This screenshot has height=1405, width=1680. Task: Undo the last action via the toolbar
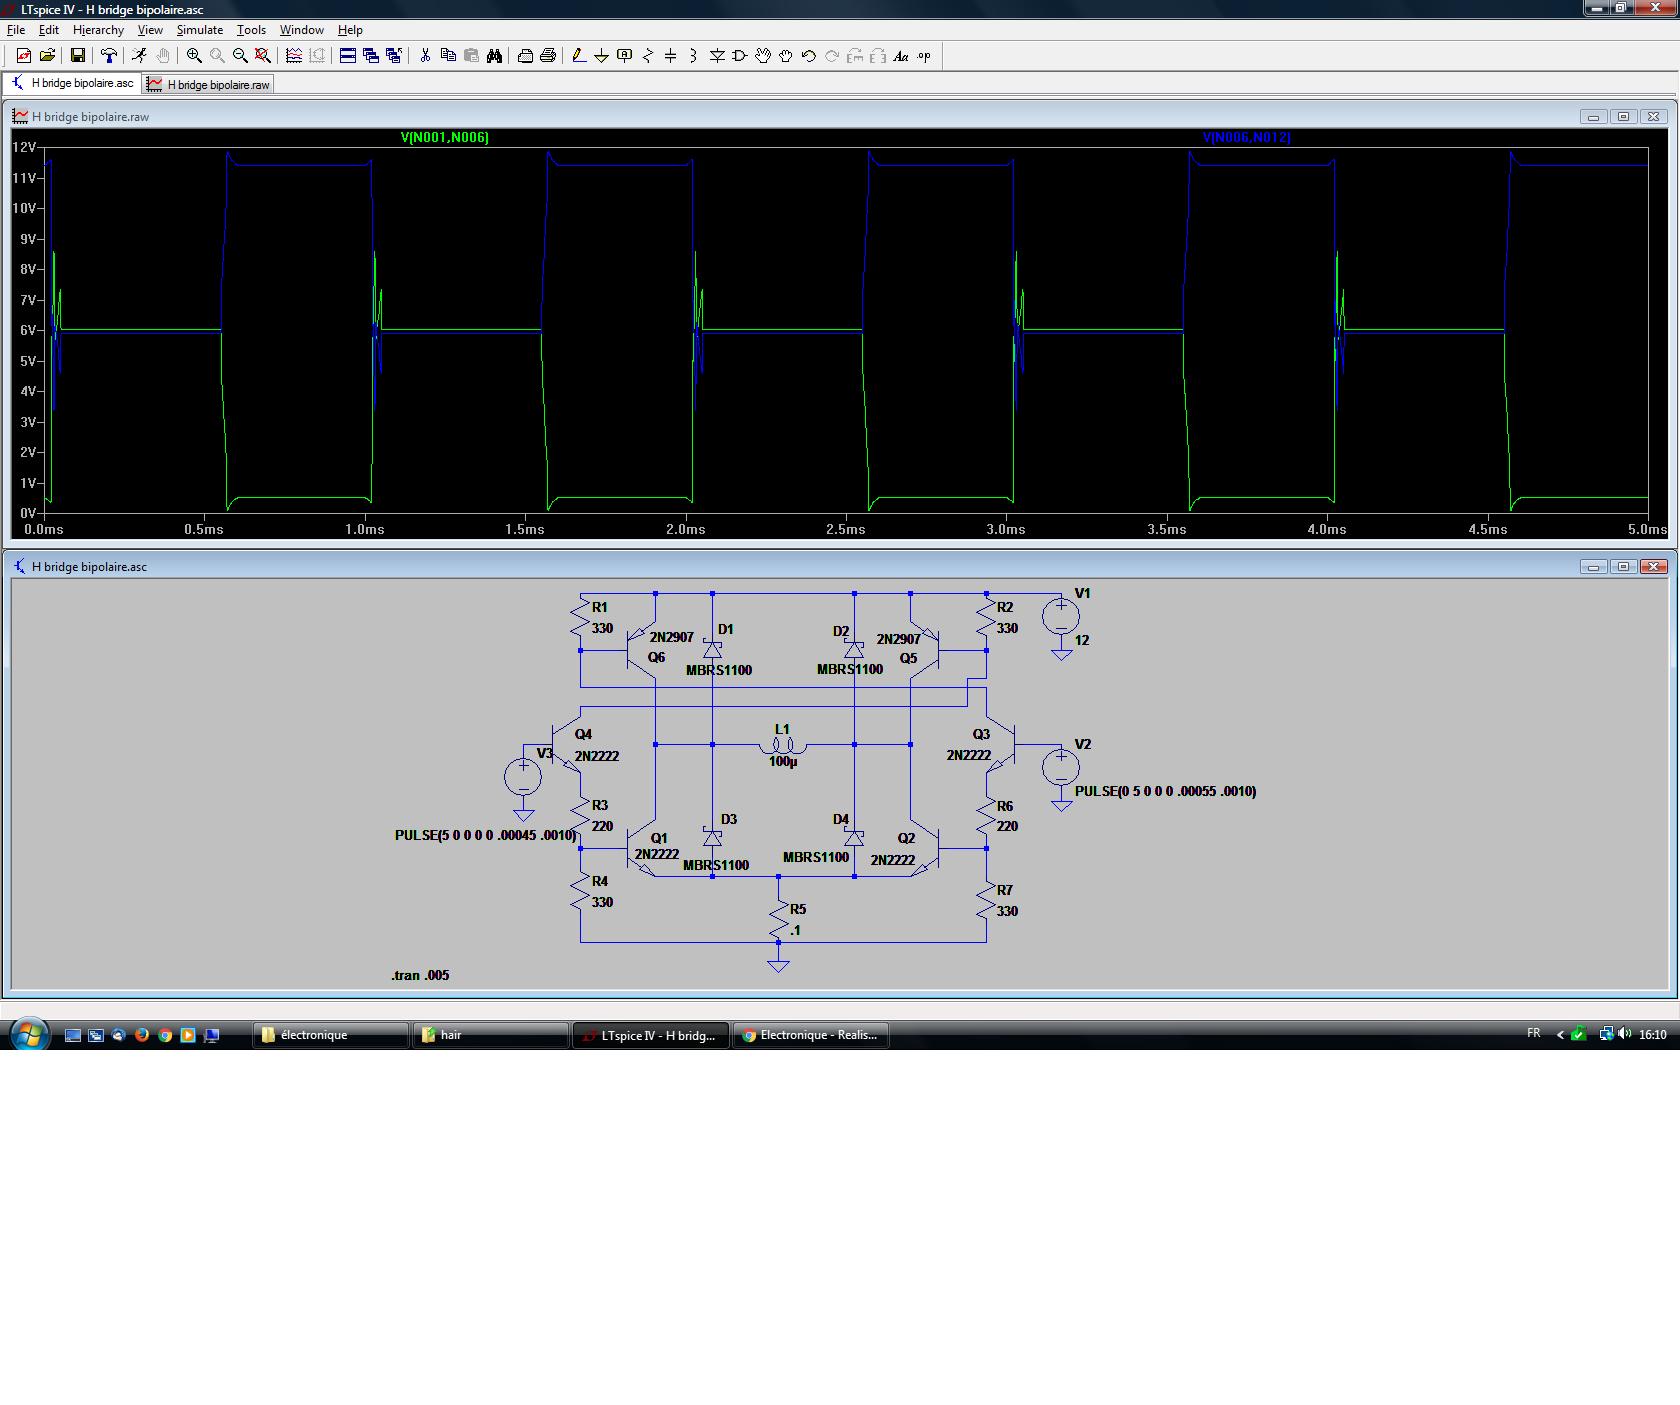(x=809, y=56)
